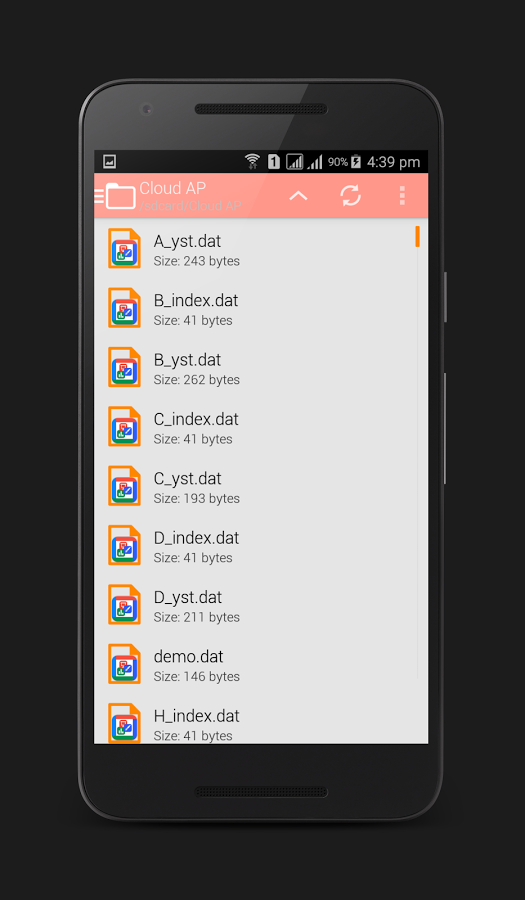This screenshot has width=525, height=900.
Task: Tap the /sdcard/Cloud AP path text
Action: click(x=190, y=206)
